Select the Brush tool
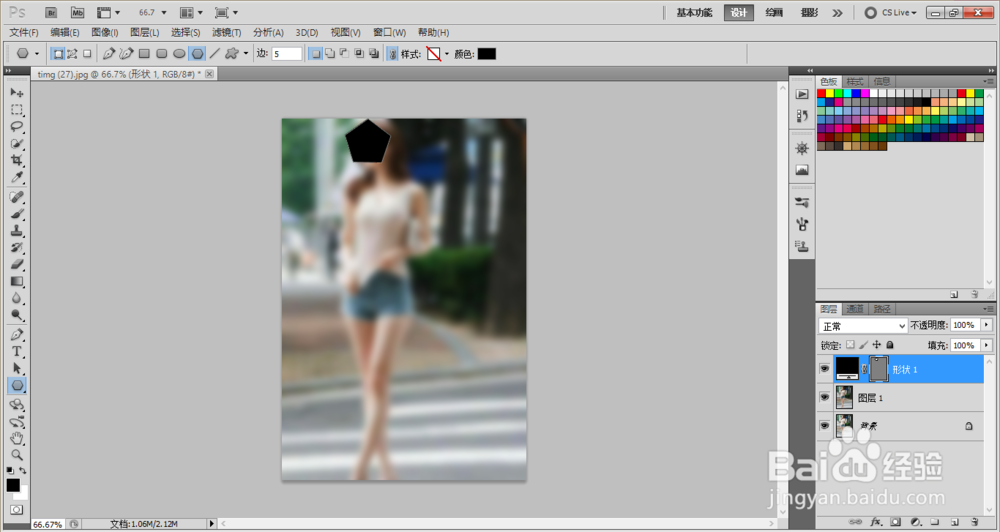 click(x=17, y=214)
